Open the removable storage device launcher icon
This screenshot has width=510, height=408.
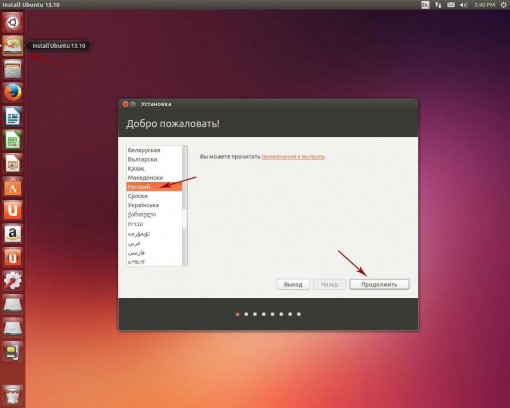tap(13, 351)
